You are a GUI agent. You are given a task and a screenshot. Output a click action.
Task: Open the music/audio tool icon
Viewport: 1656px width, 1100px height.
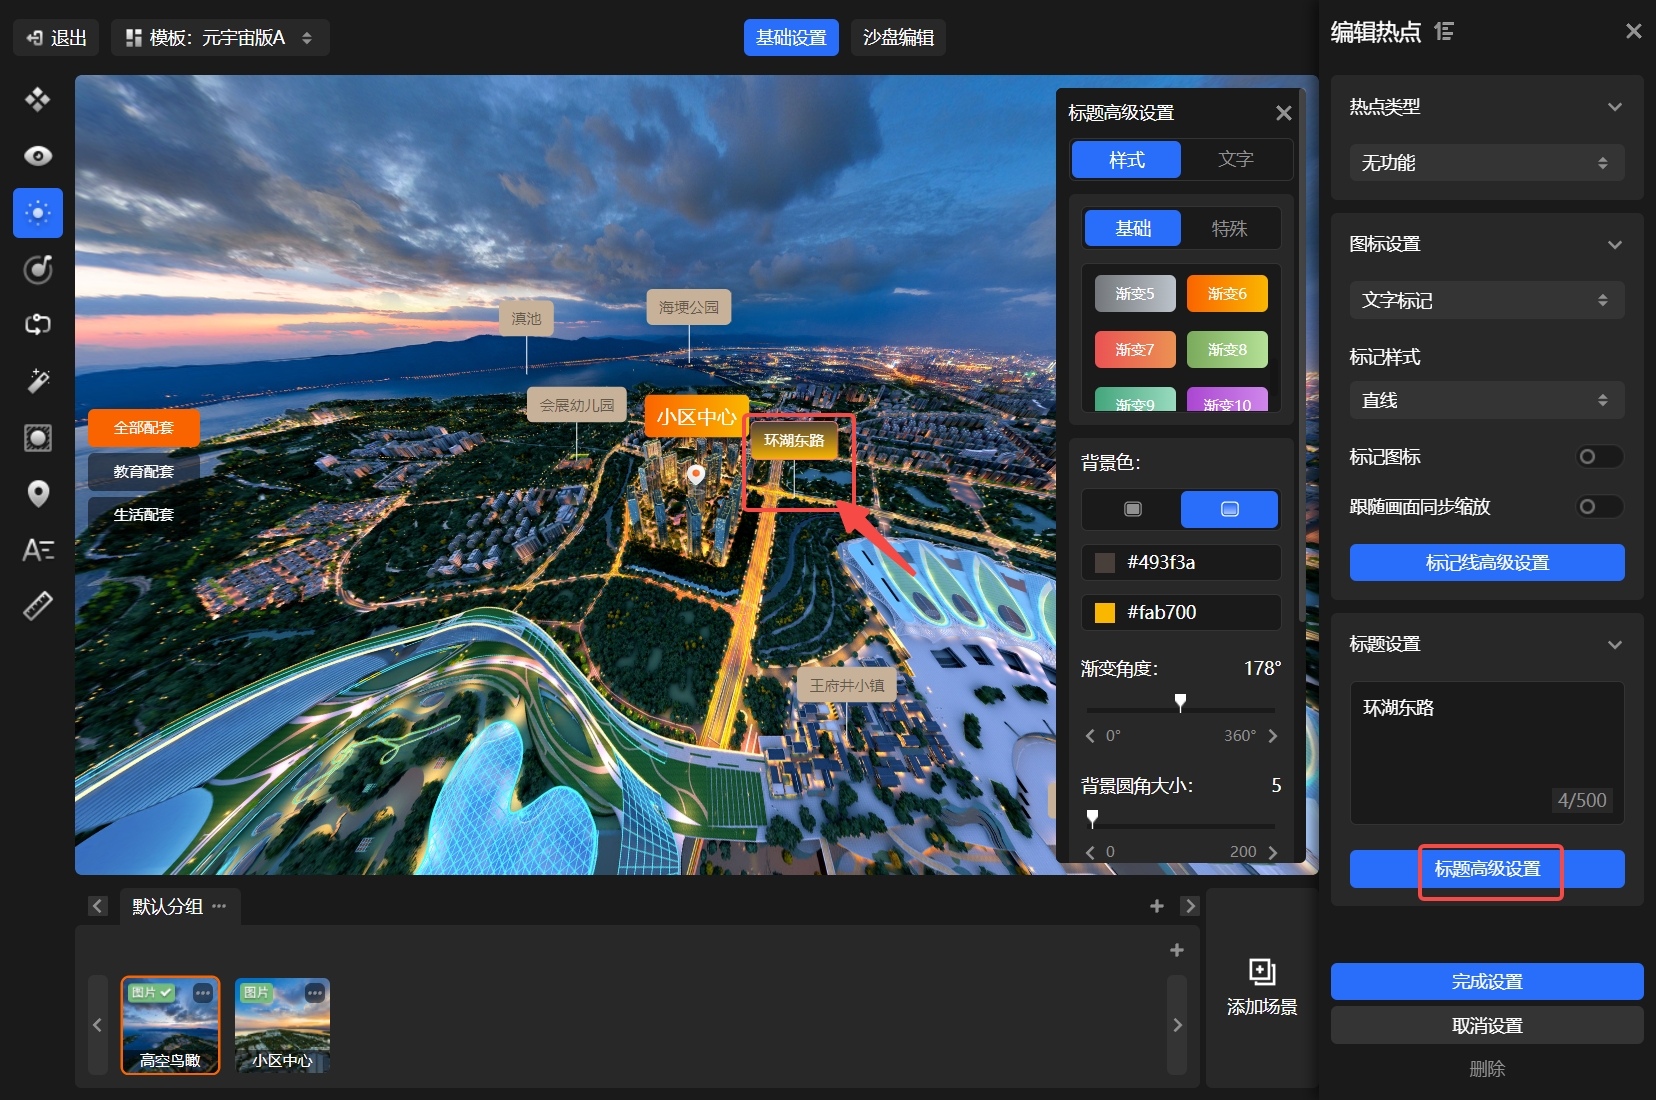coord(38,269)
